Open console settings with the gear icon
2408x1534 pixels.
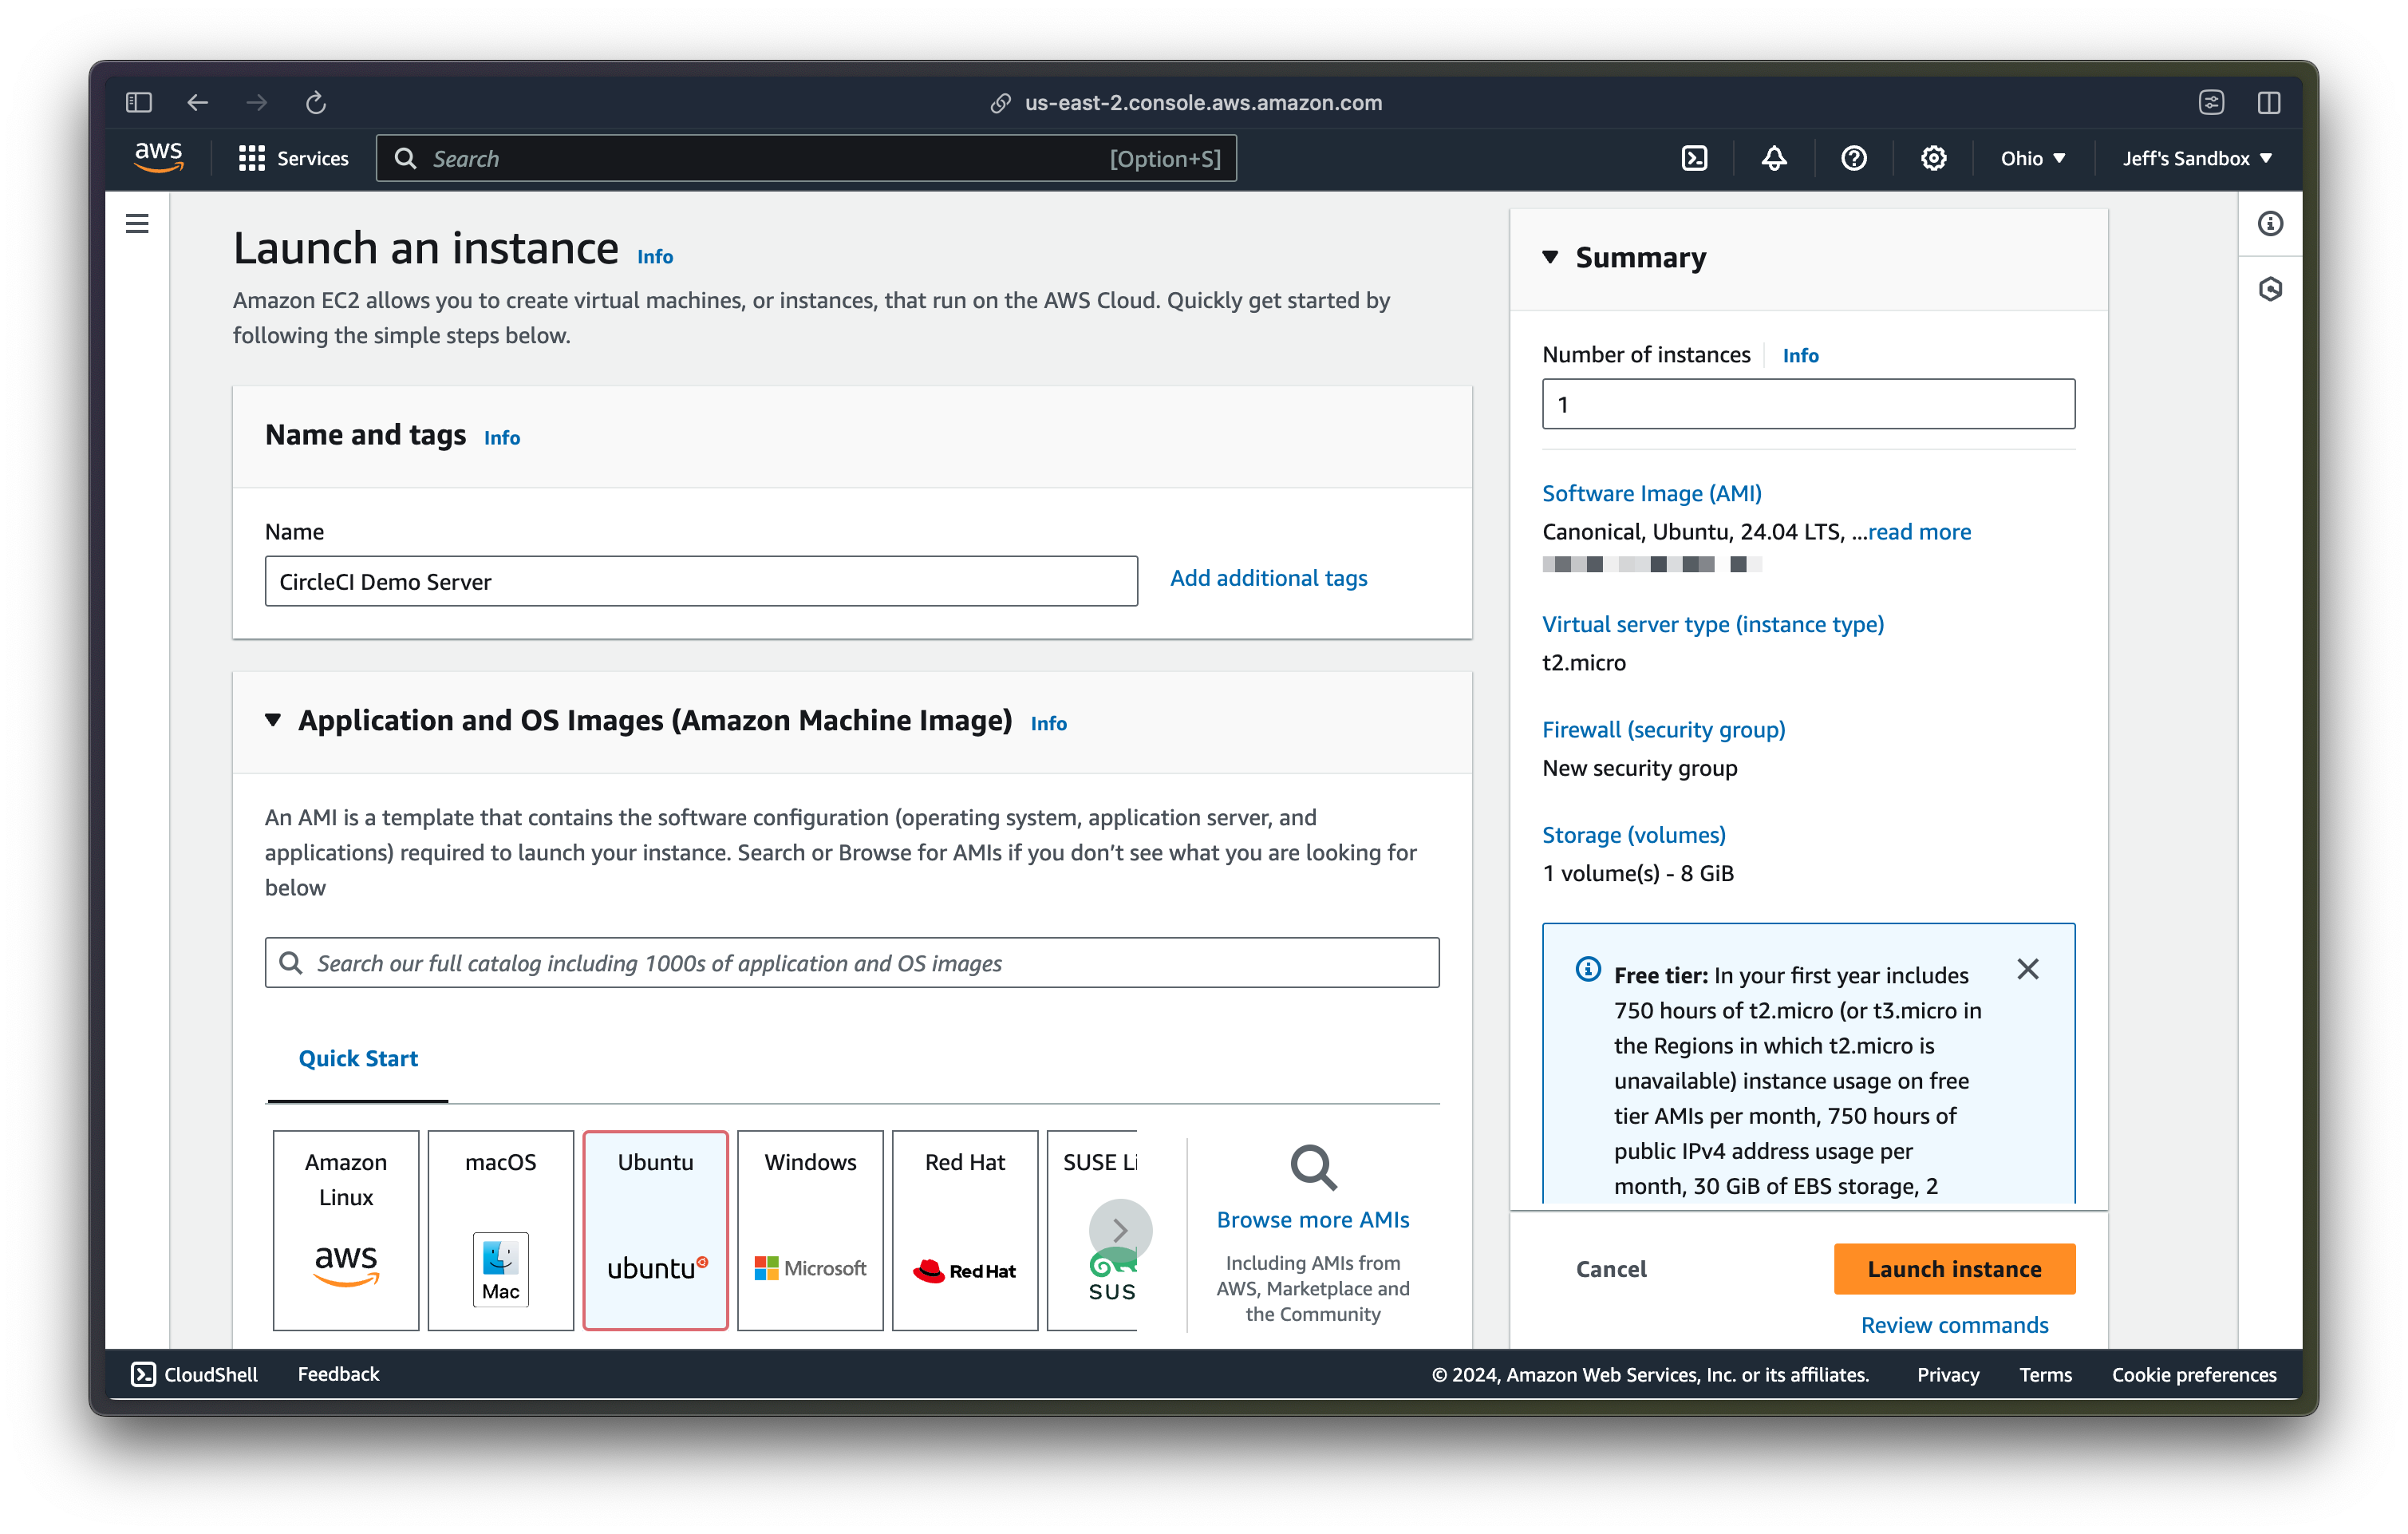1933,158
